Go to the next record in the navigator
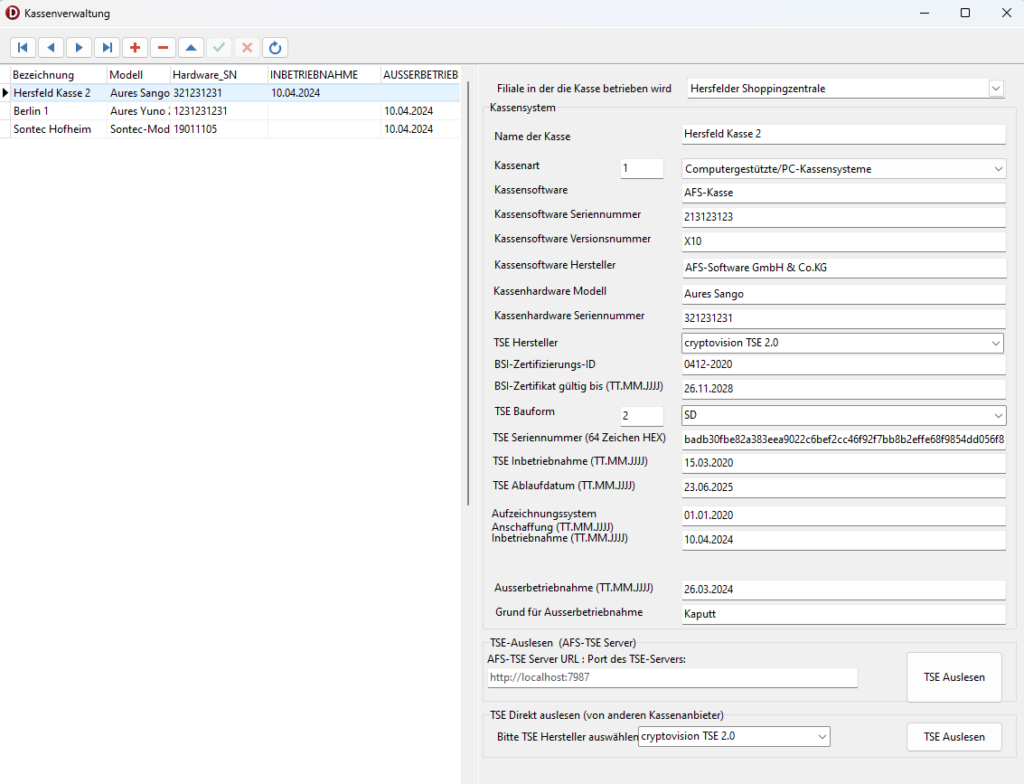 (x=78, y=48)
